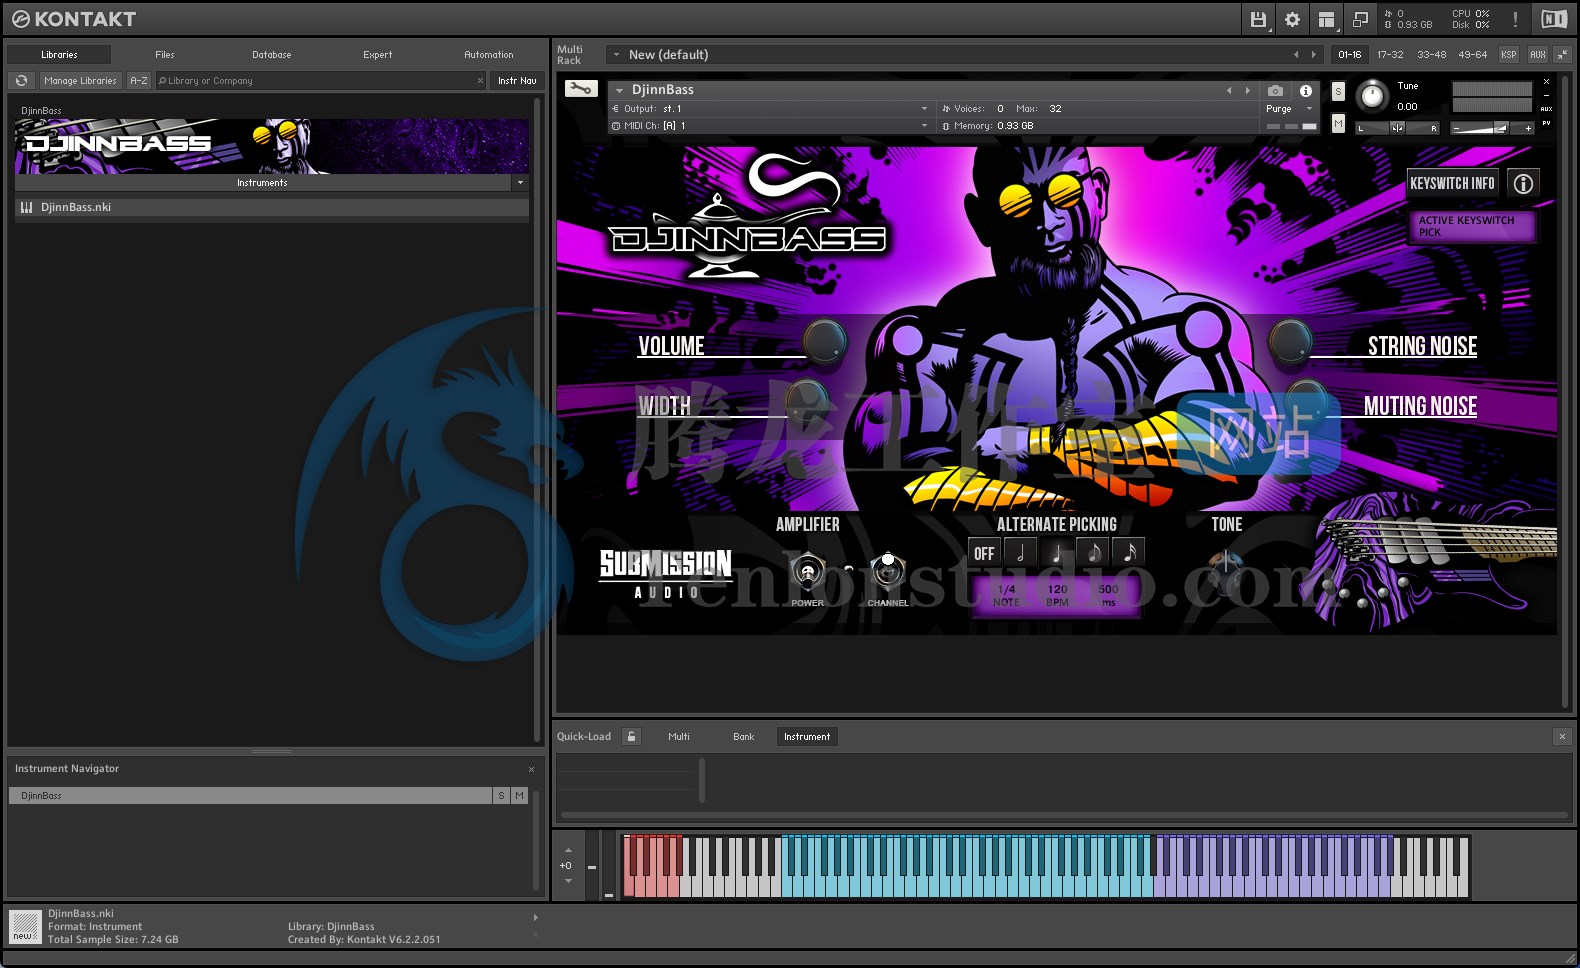Remove DjinnBass instrument with X button
Screen dimensions: 1580x968
[x=1546, y=82]
